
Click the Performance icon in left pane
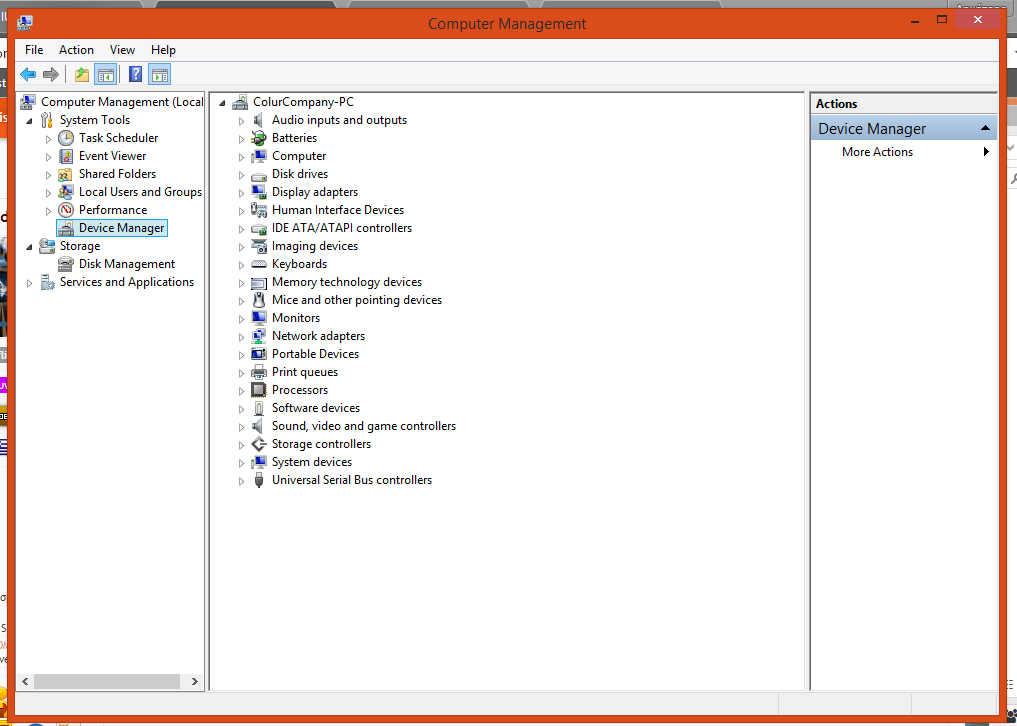tap(66, 210)
